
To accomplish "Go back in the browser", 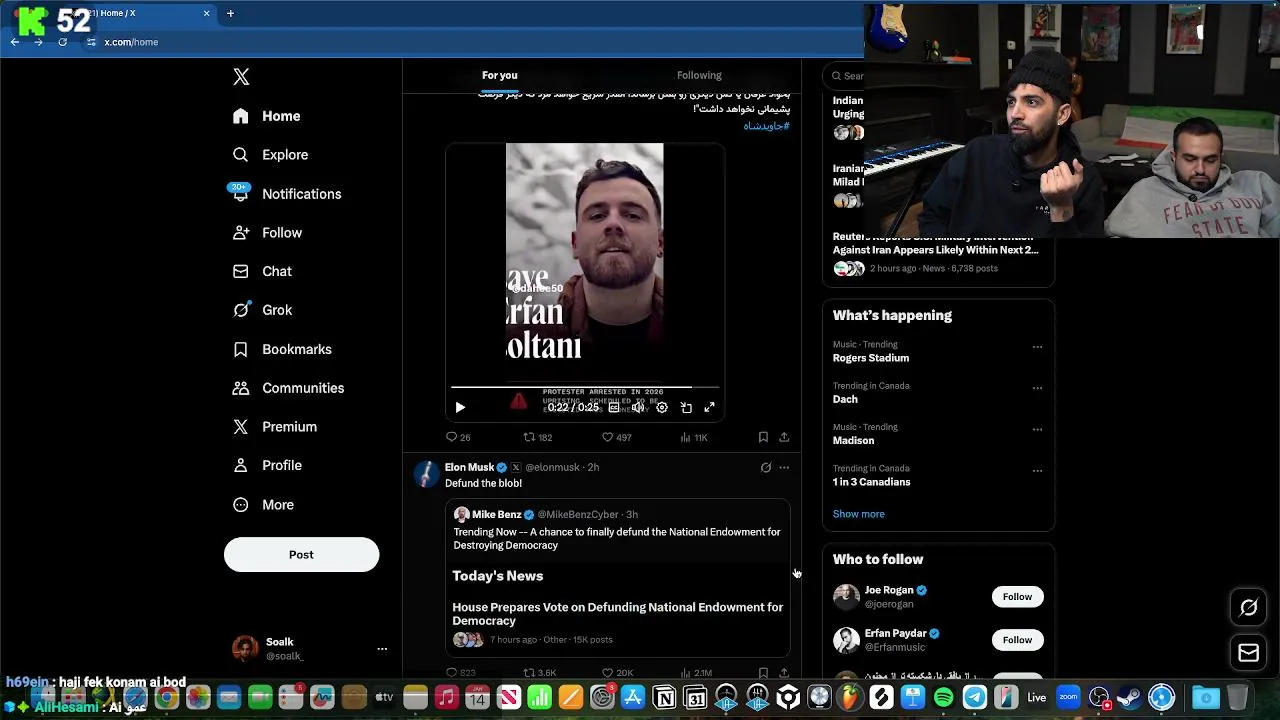I will click(x=15, y=42).
